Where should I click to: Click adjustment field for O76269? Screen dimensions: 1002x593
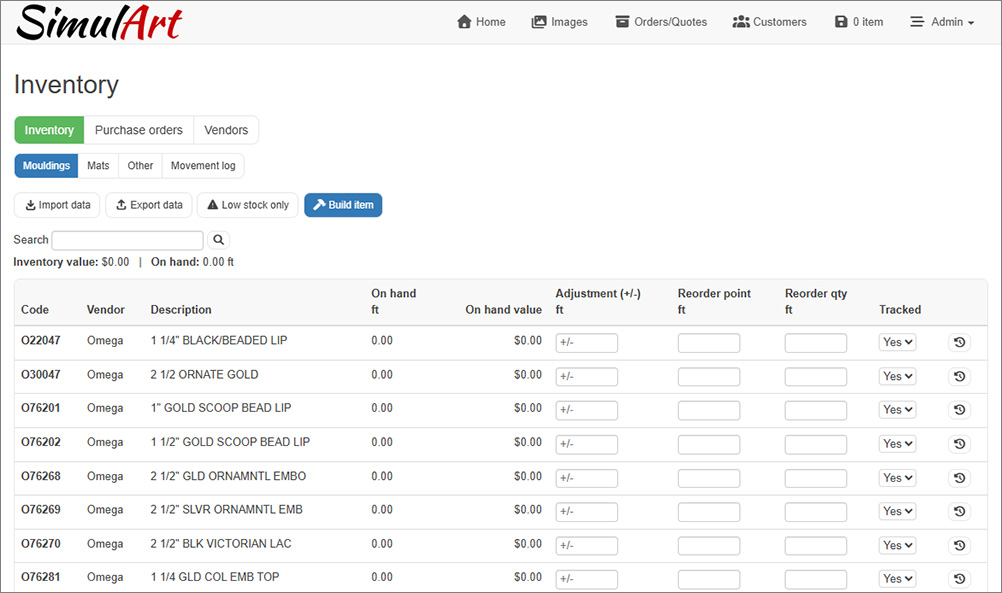click(587, 512)
